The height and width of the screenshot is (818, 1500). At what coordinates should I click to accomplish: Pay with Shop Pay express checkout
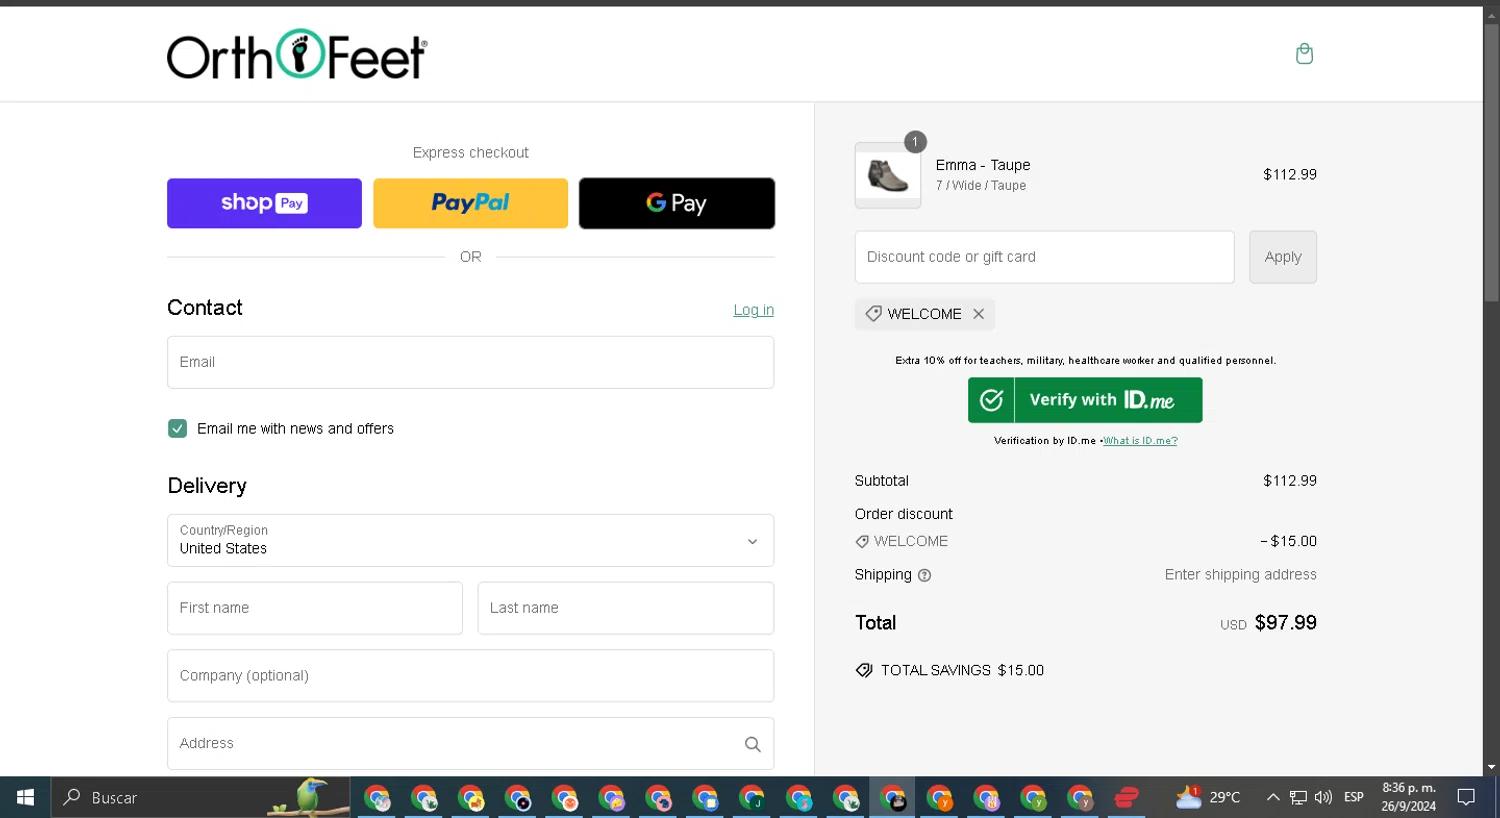[x=264, y=203]
